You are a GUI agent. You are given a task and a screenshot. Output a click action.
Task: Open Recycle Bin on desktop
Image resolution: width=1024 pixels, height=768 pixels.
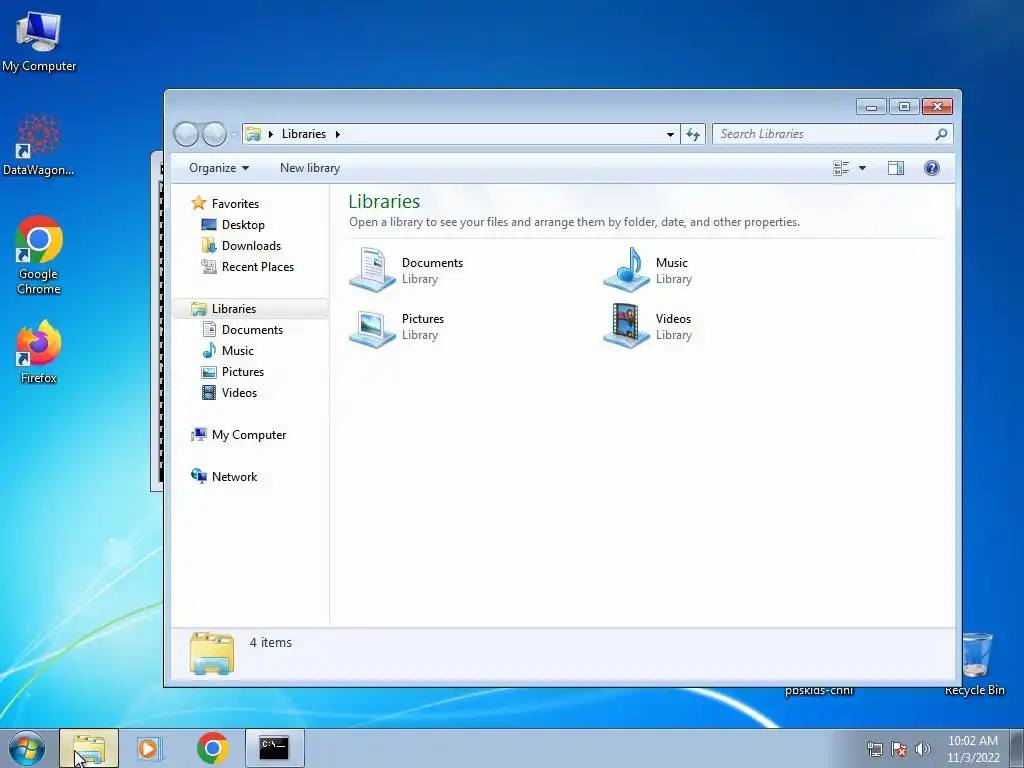point(975,664)
